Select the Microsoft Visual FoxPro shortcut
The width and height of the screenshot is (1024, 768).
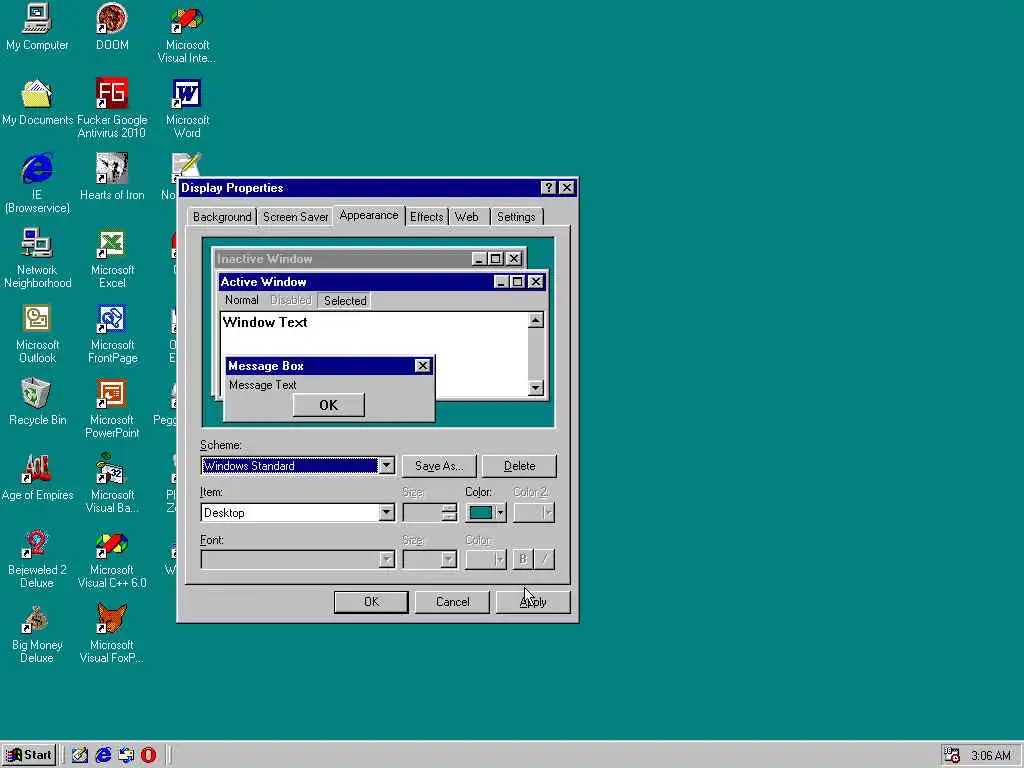[112, 634]
